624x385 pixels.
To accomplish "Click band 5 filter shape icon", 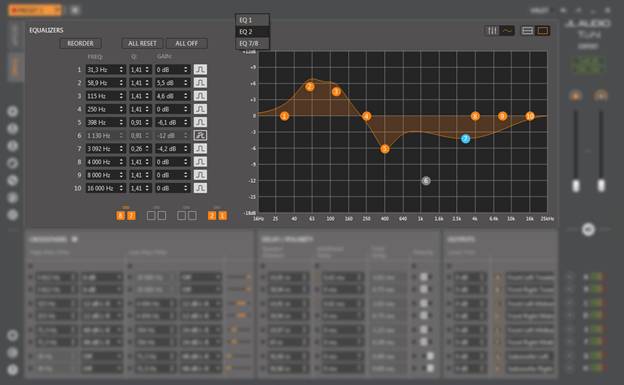I will pos(200,122).
